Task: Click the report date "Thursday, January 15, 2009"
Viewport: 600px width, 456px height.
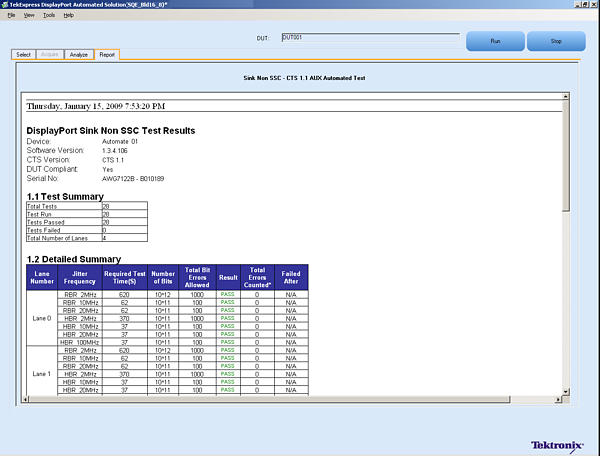Action: click(x=74, y=106)
